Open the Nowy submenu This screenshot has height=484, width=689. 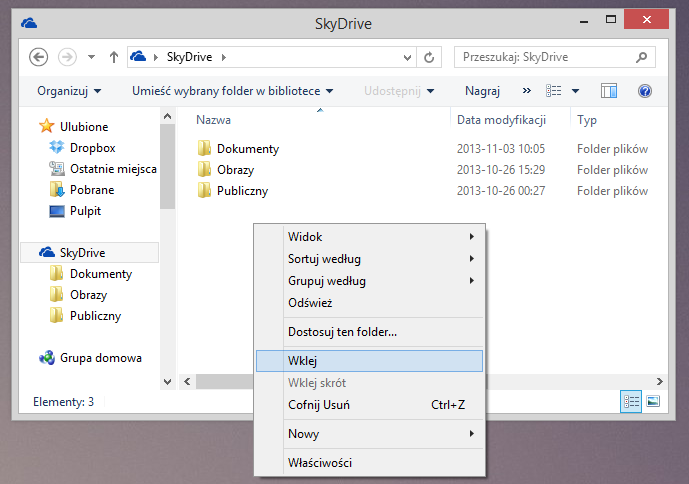click(x=369, y=434)
